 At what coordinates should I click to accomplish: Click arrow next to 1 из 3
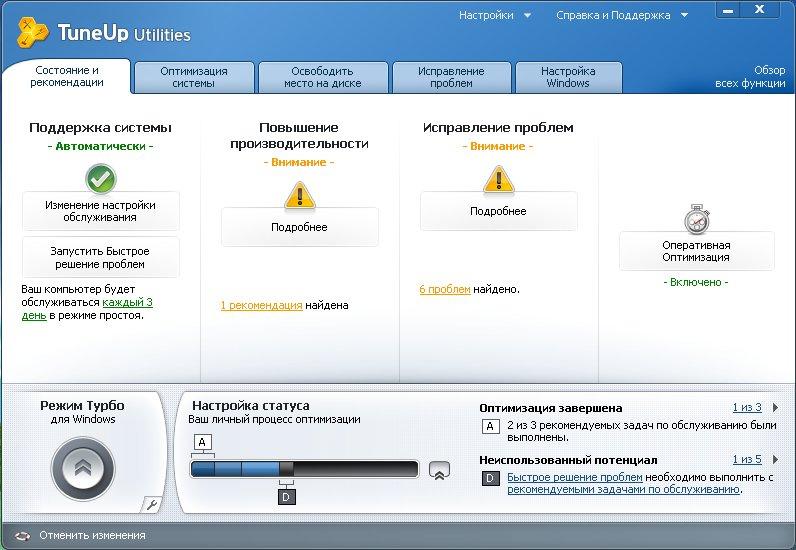tap(775, 408)
